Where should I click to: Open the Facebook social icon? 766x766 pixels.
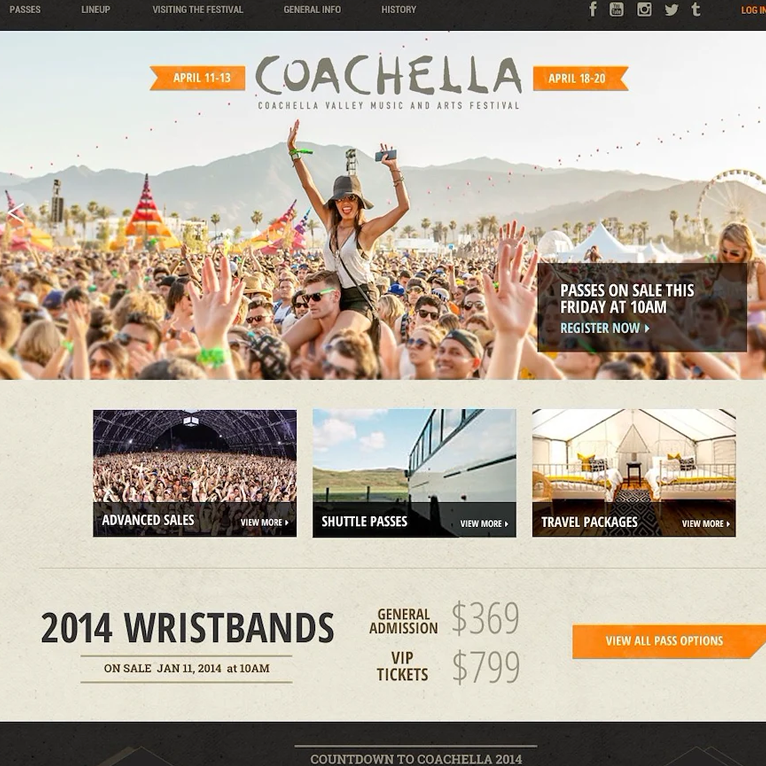(x=593, y=9)
